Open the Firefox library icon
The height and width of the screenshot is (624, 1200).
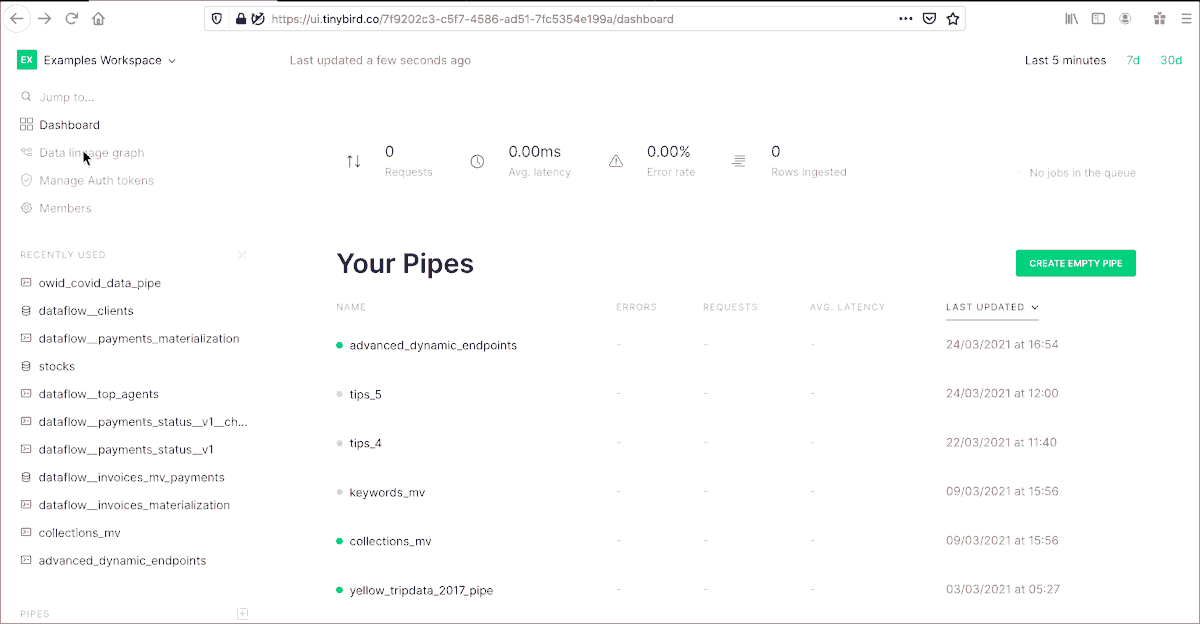1071,18
